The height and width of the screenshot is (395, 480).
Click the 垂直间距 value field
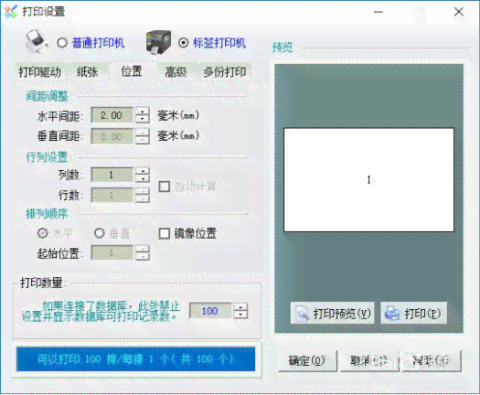[112, 136]
